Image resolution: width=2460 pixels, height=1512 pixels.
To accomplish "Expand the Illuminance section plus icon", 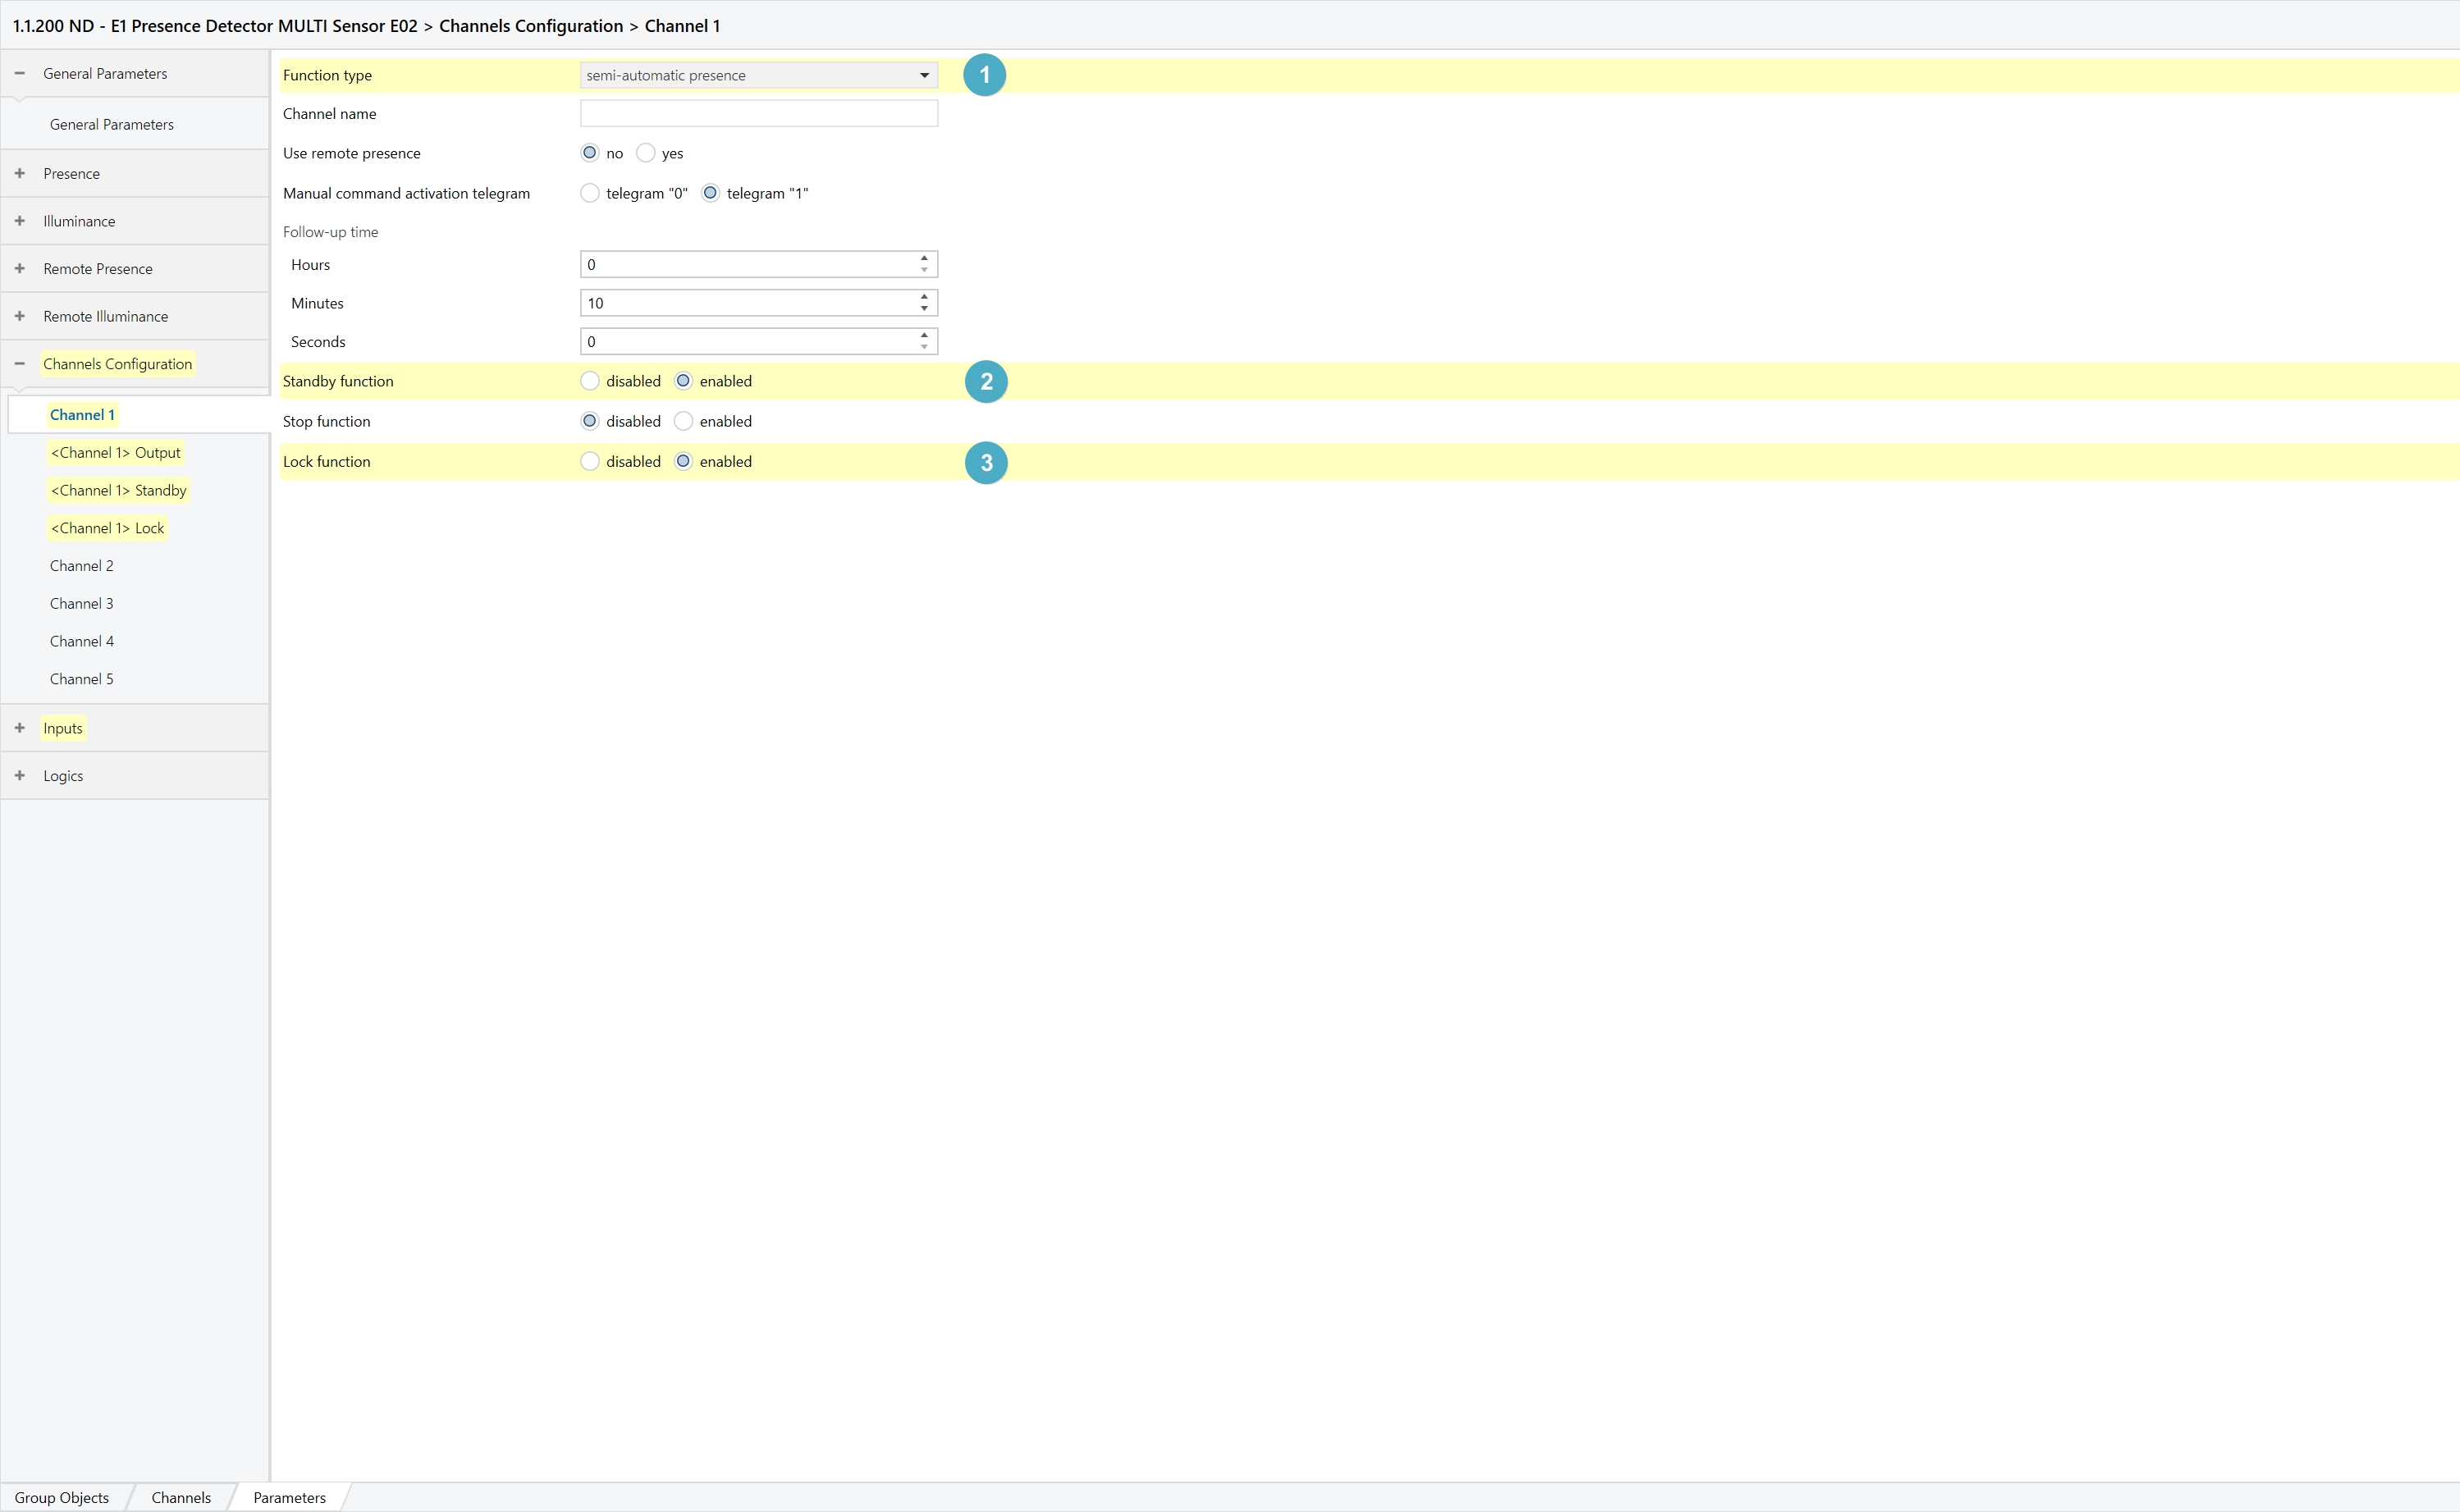I will 19,221.
